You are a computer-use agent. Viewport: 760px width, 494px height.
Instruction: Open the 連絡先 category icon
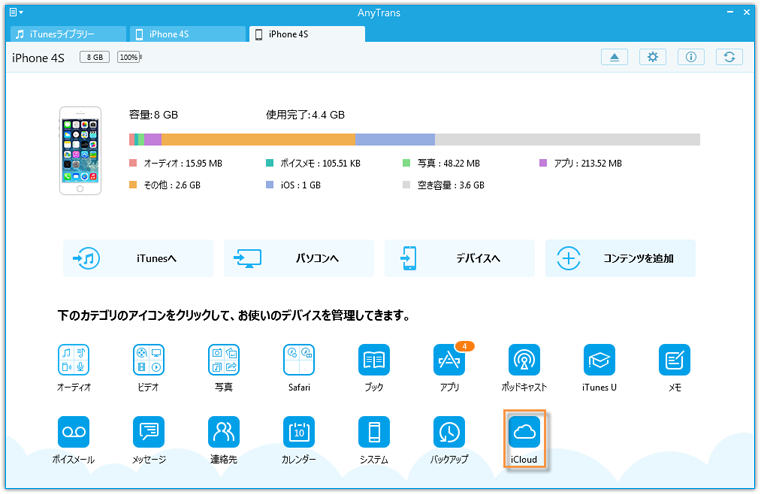click(223, 431)
